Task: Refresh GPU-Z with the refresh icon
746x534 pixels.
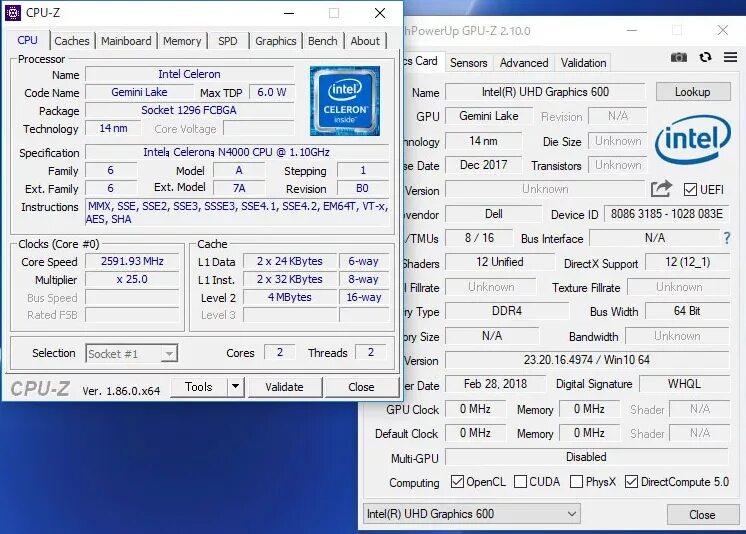Action: coord(705,58)
